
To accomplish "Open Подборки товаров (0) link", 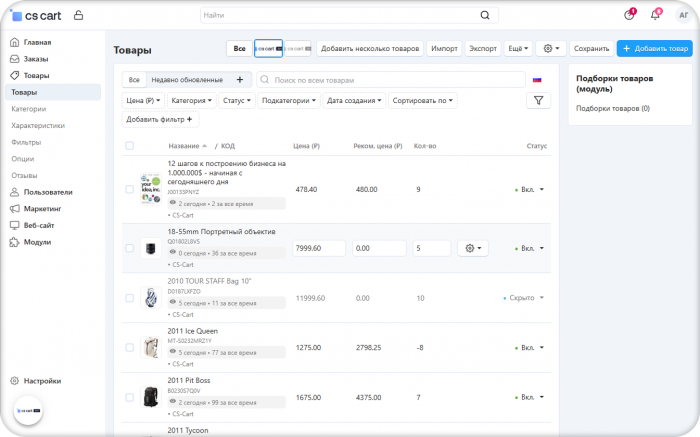I will click(x=612, y=108).
